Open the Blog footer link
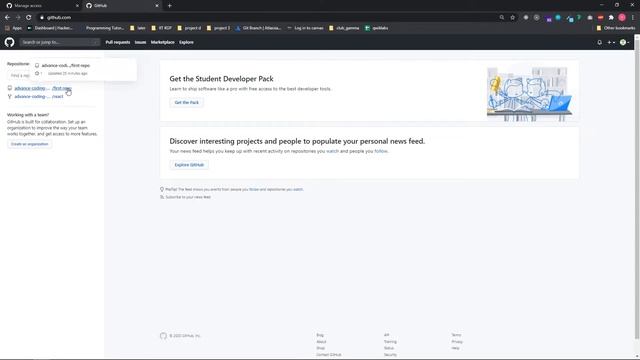 pyautogui.click(x=320, y=335)
